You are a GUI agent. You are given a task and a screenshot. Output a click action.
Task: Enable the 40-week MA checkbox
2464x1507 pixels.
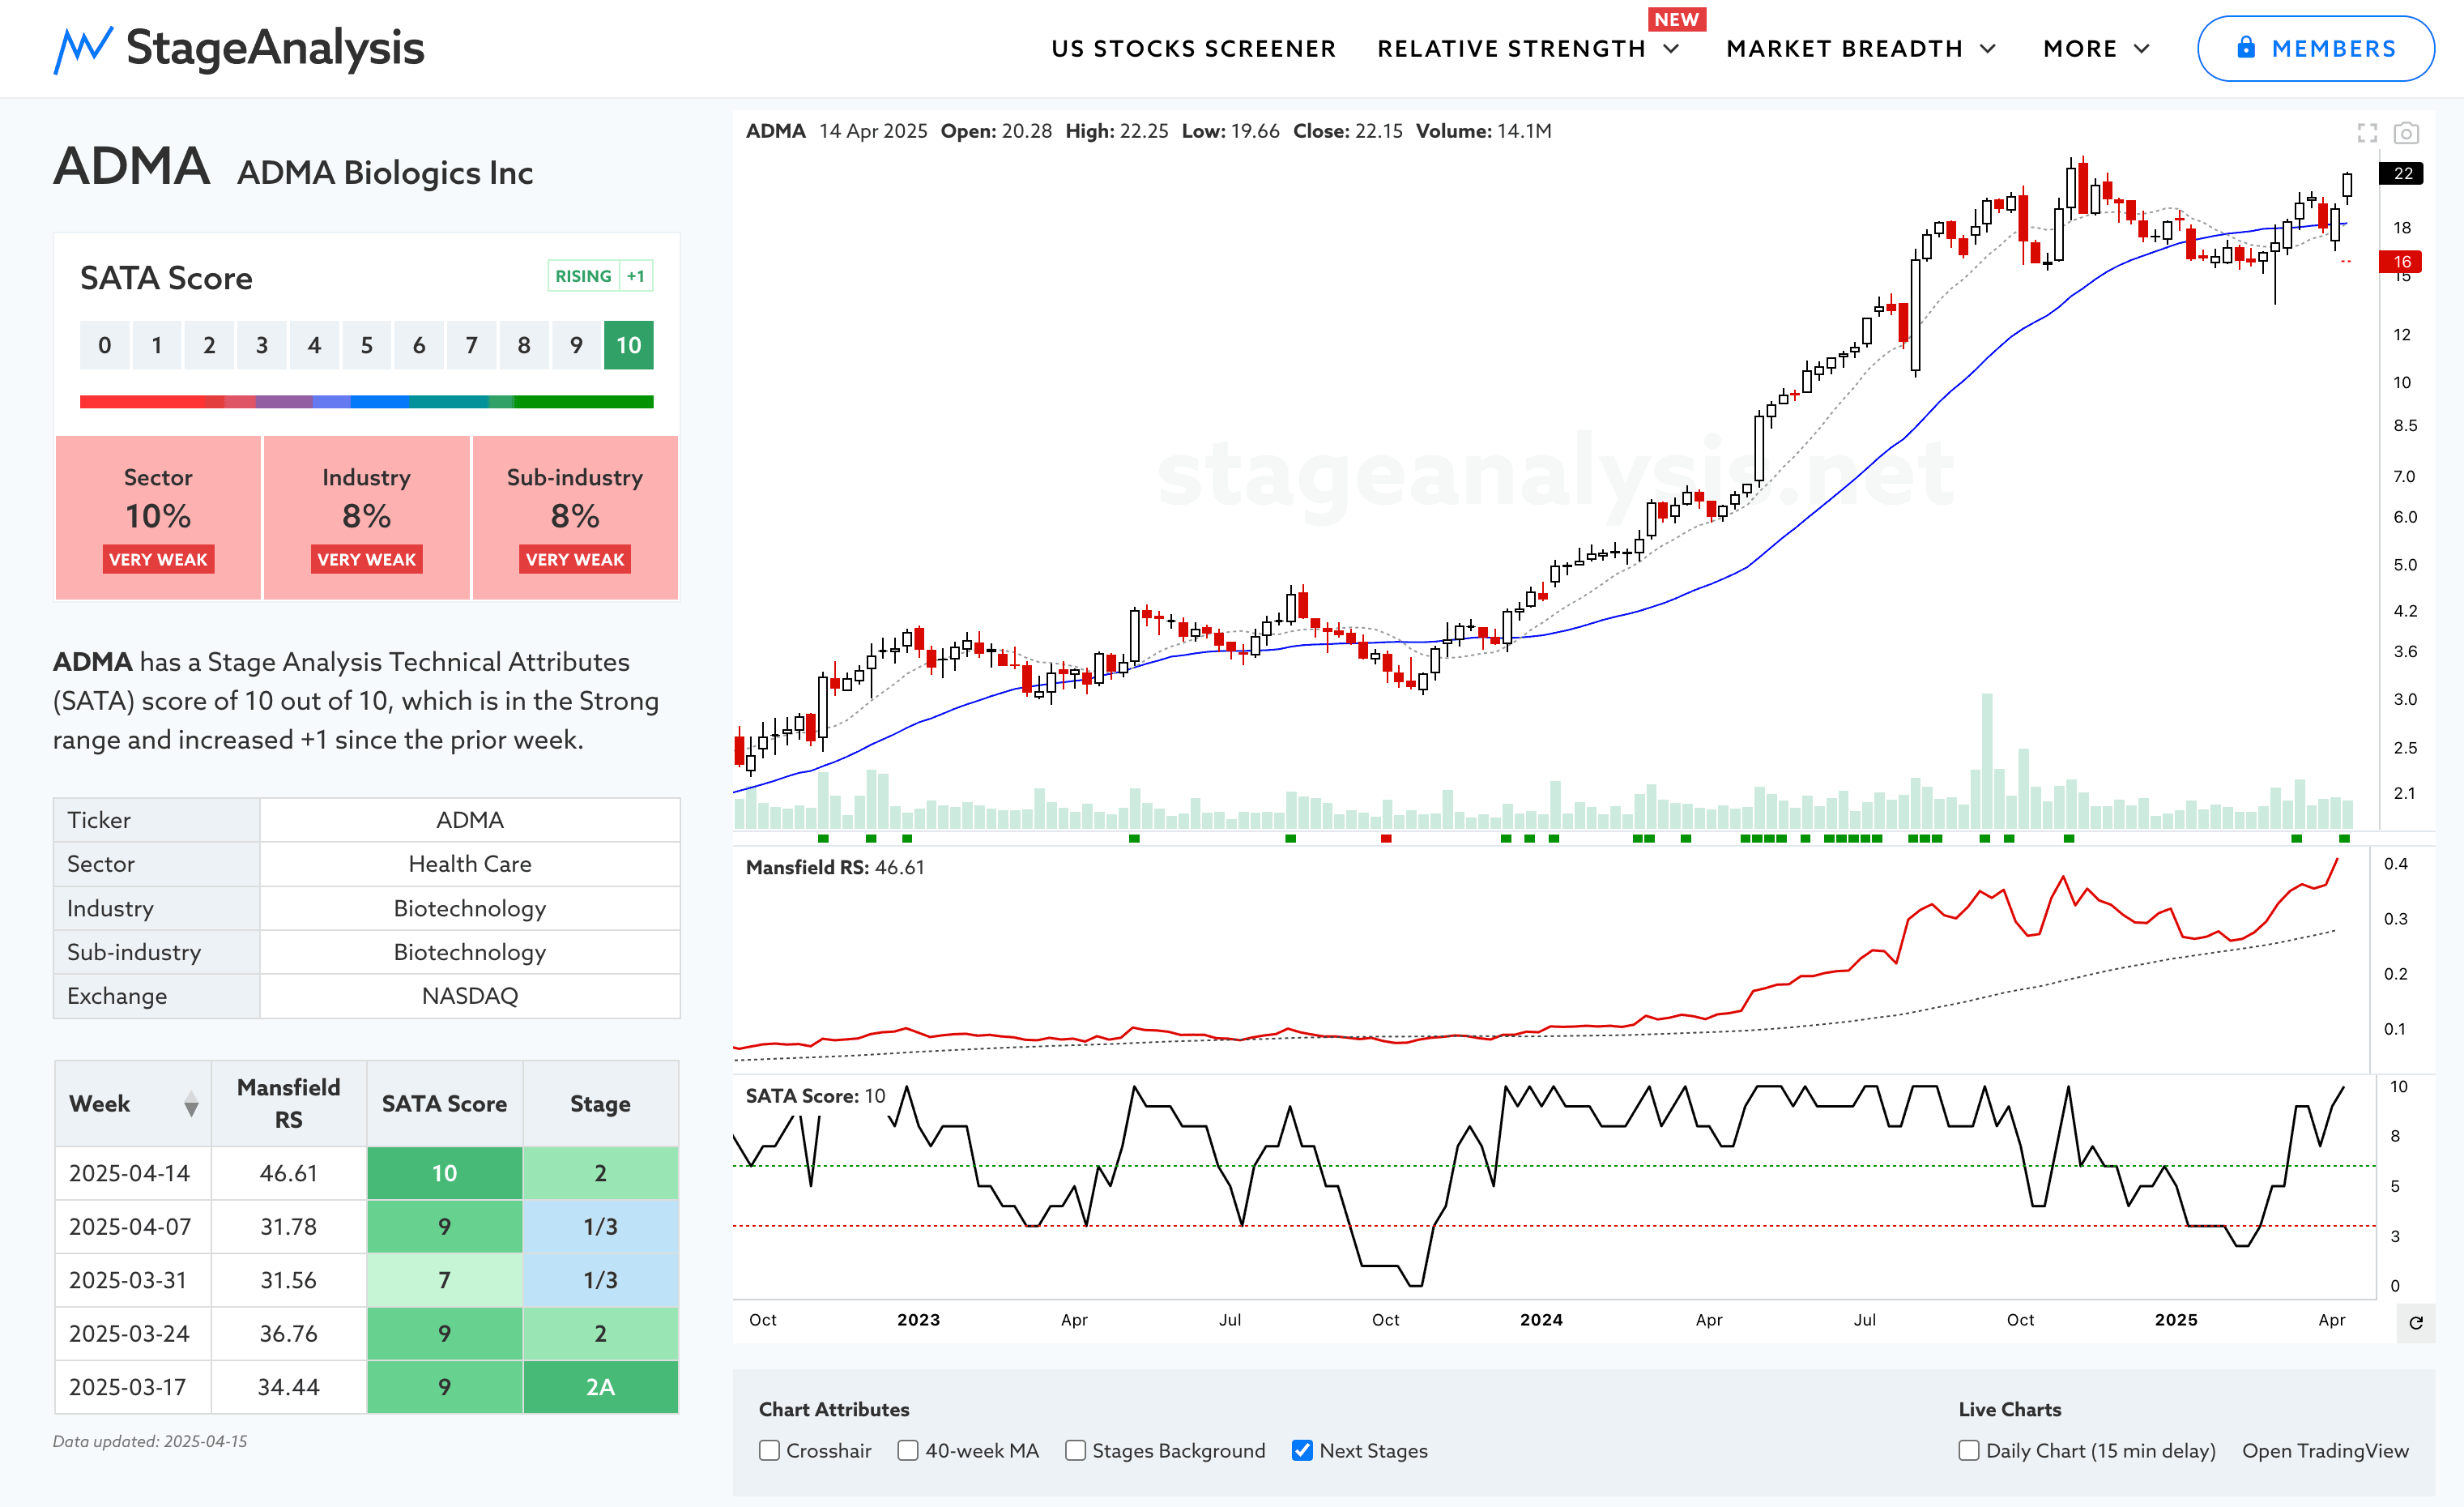coord(907,1450)
